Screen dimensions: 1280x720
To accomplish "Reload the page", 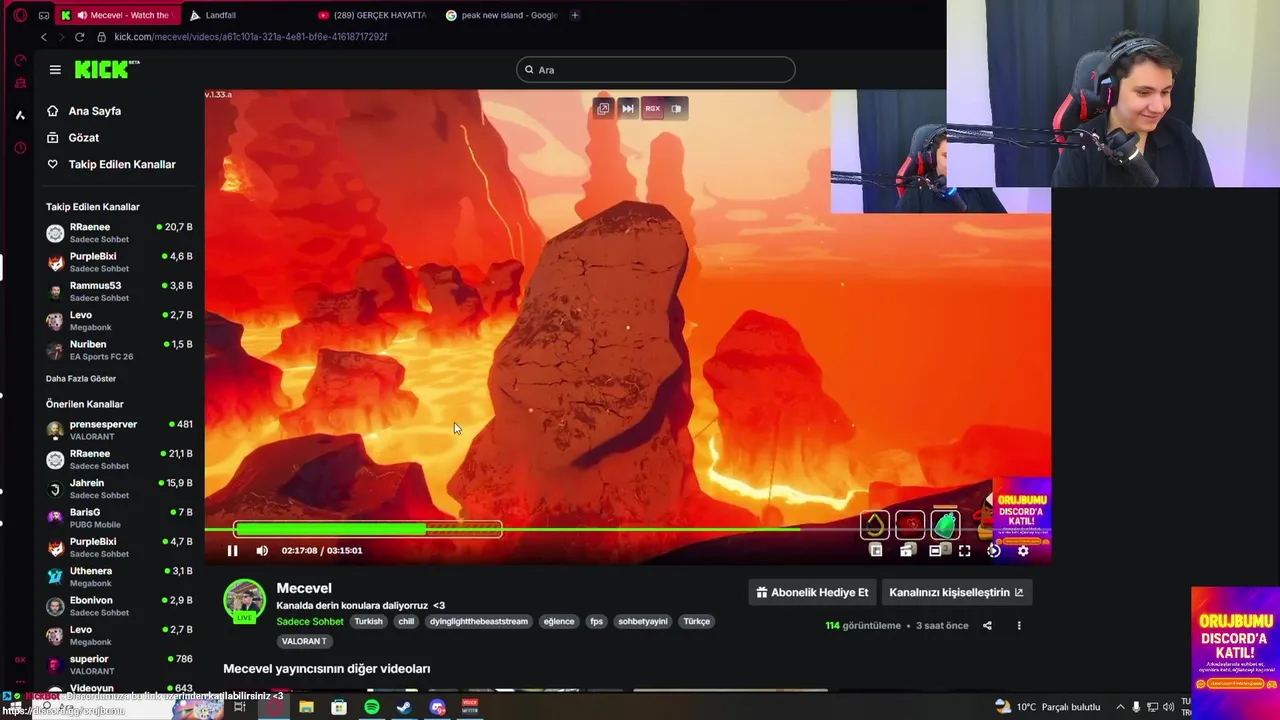I will click(79, 37).
